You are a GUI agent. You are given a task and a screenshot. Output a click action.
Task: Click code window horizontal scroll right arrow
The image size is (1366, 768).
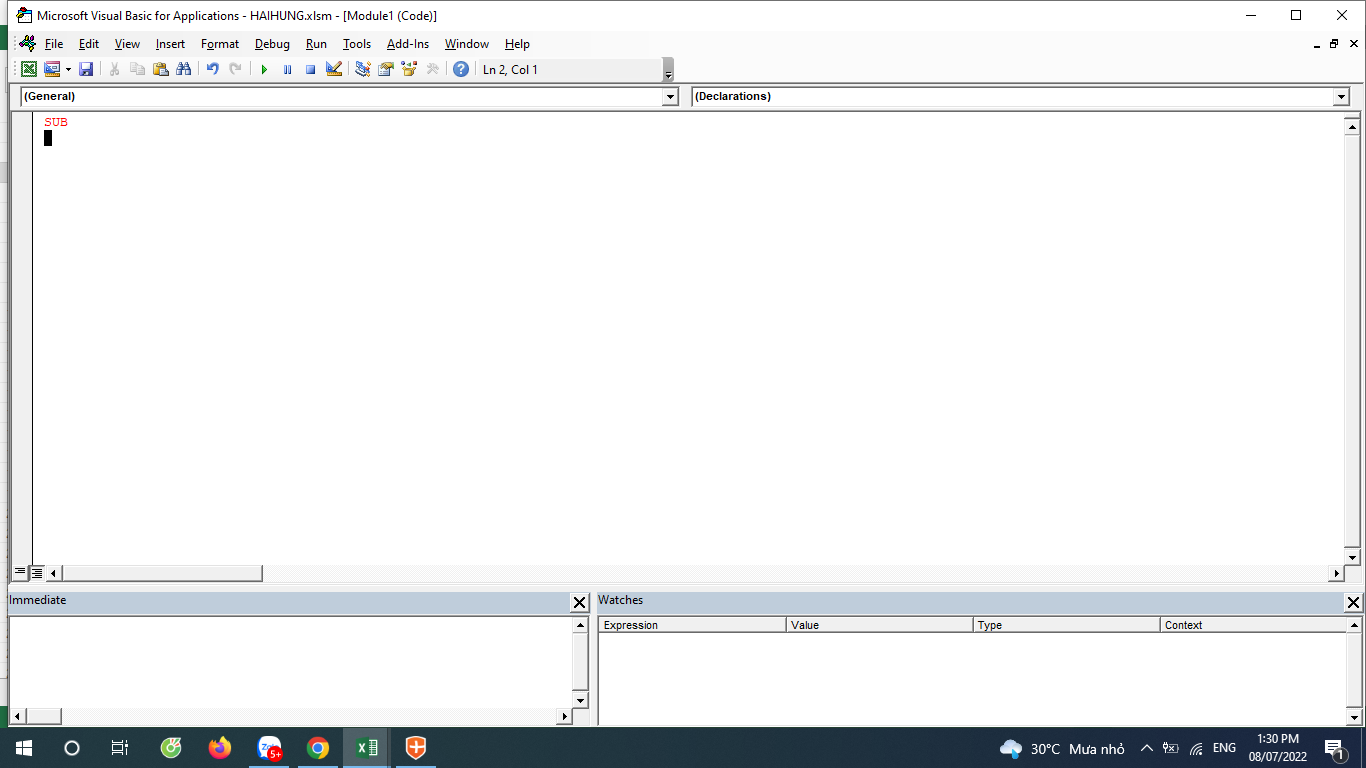click(x=1336, y=574)
